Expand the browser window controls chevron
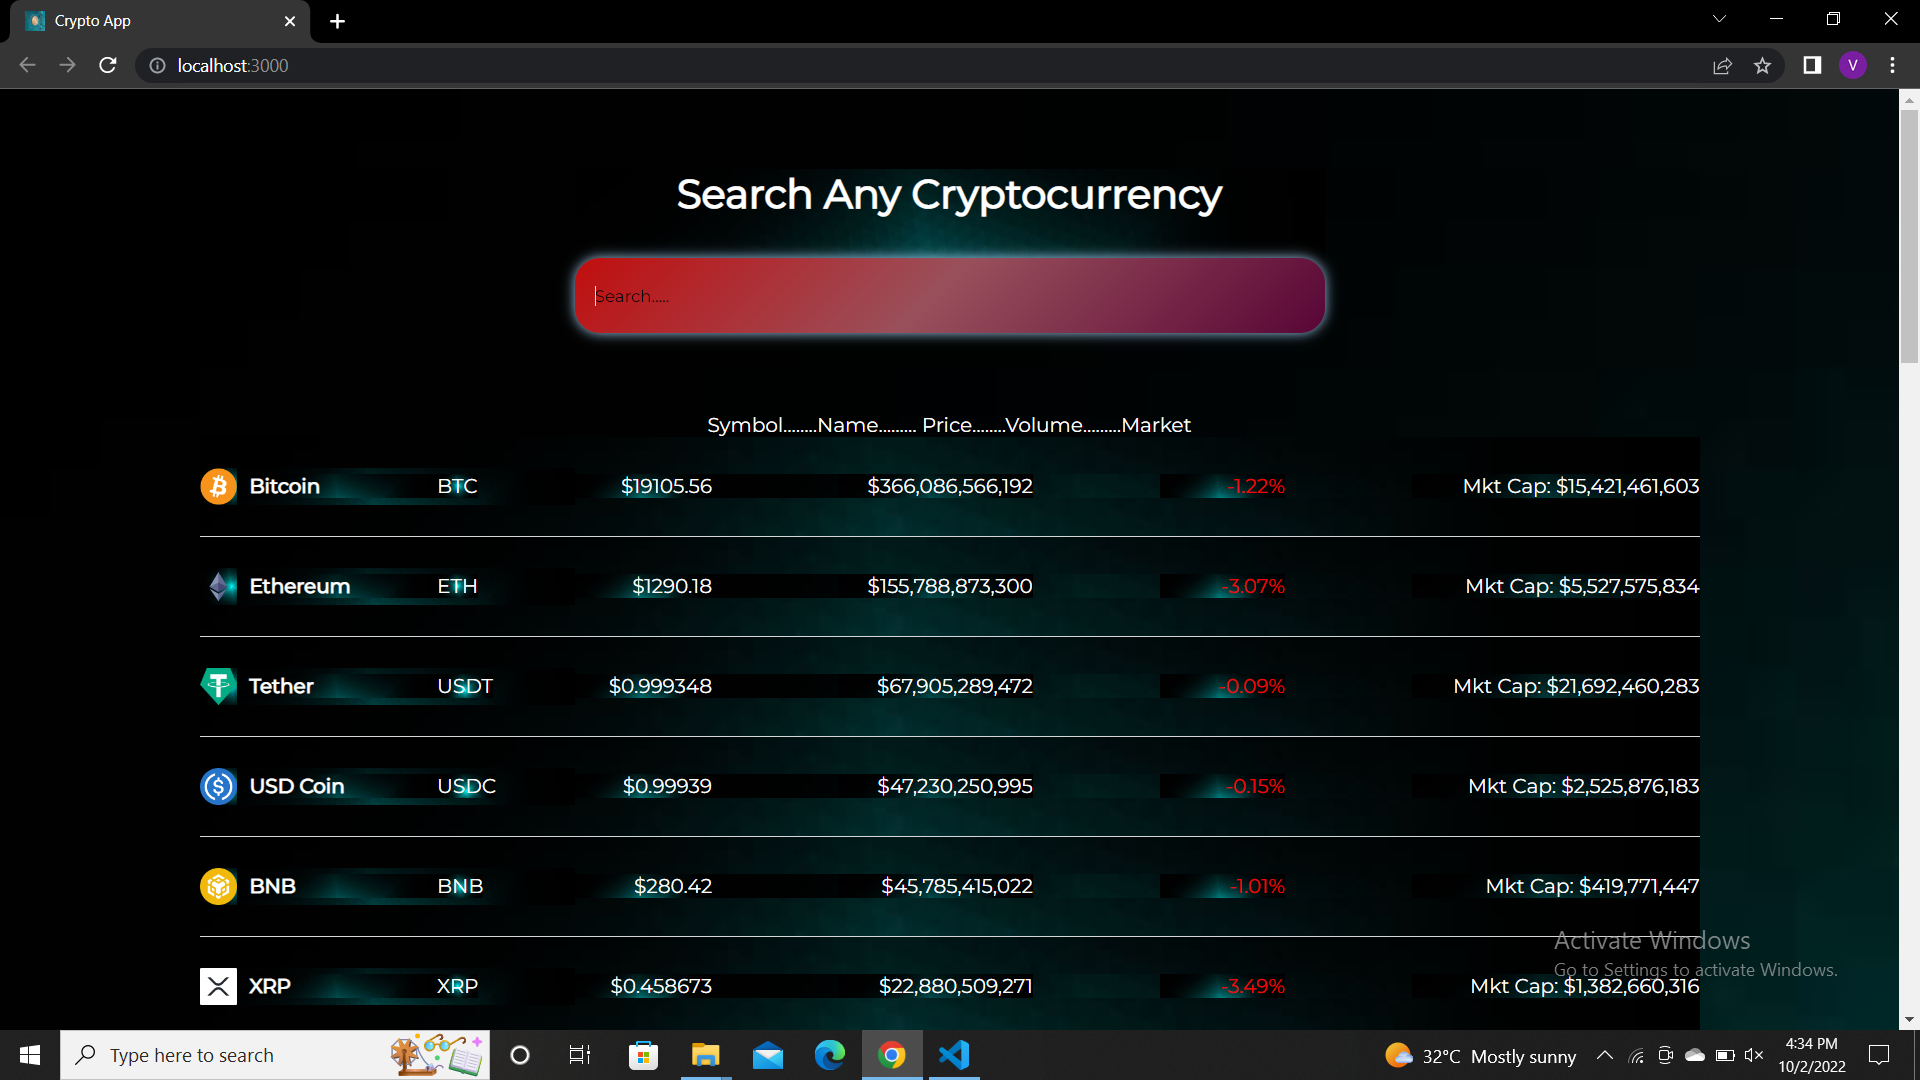This screenshot has height=1080, width=1920. [1718, 18]
